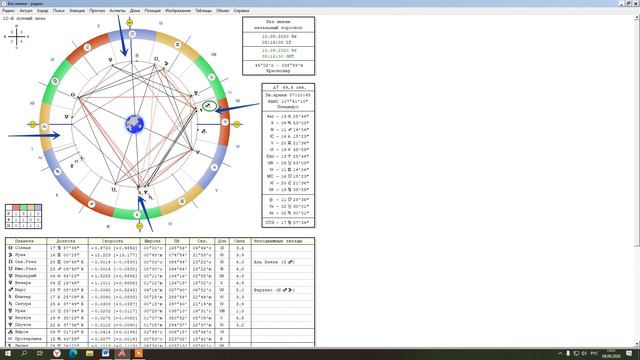This screenshot has height=360, width=640.
Task: Open Microsoft Edge from the taskbar
Action: (73, 353)
